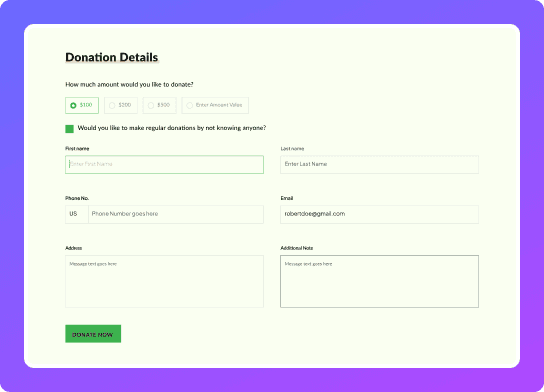Click the Donation Details heading
This screenshot has width=544, height=392.
112,57
